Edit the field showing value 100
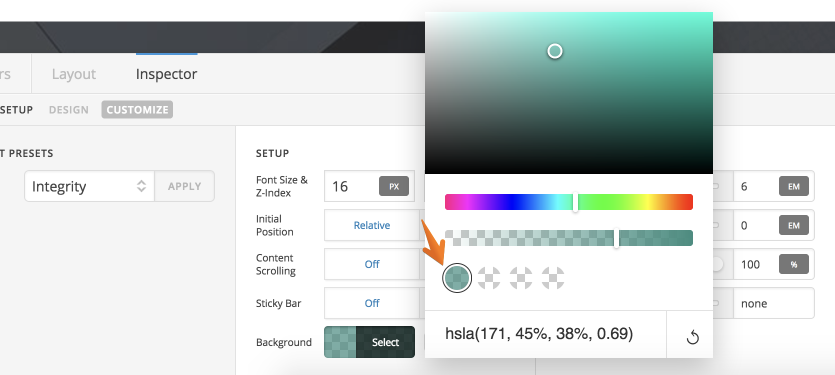The width and height of the screenshot is (835, 375). click(756, 264)
